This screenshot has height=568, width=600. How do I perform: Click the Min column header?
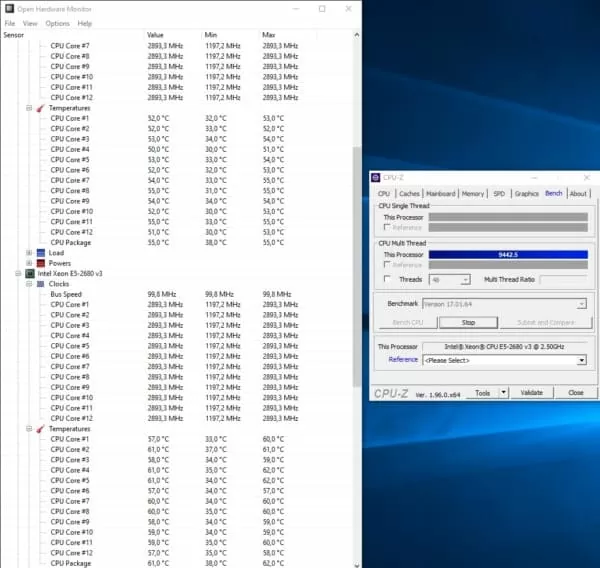click(x=230, y=35)
